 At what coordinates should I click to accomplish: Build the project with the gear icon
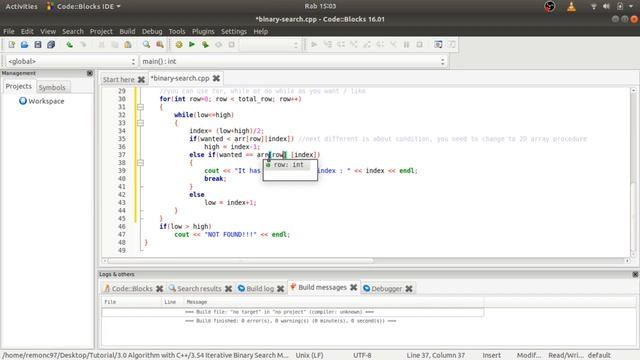click(x=179, y=44)
